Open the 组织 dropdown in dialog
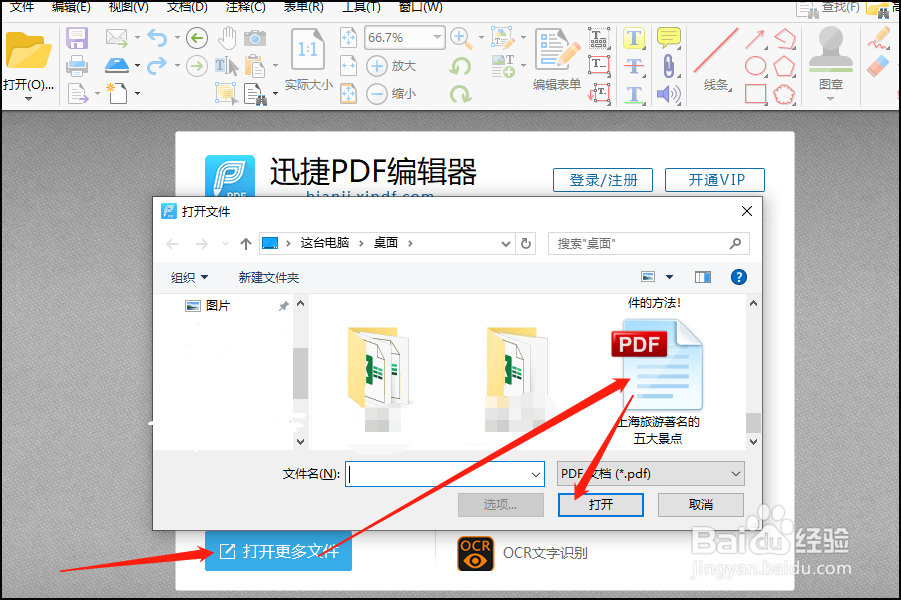Viewport: 901px width, 600px height. pyautogui.click(x=189, y=278)
